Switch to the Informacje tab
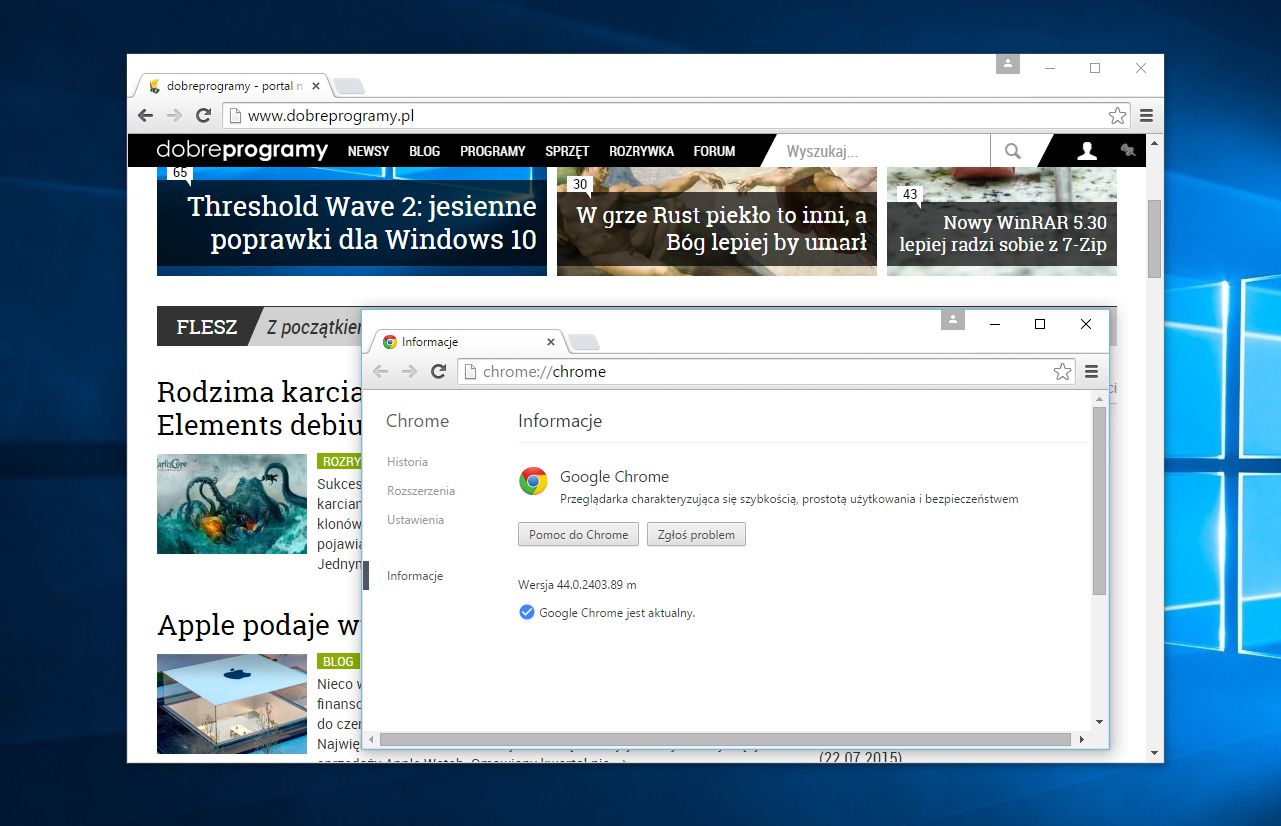The image size is (1281, 826). tap(468, 342)
